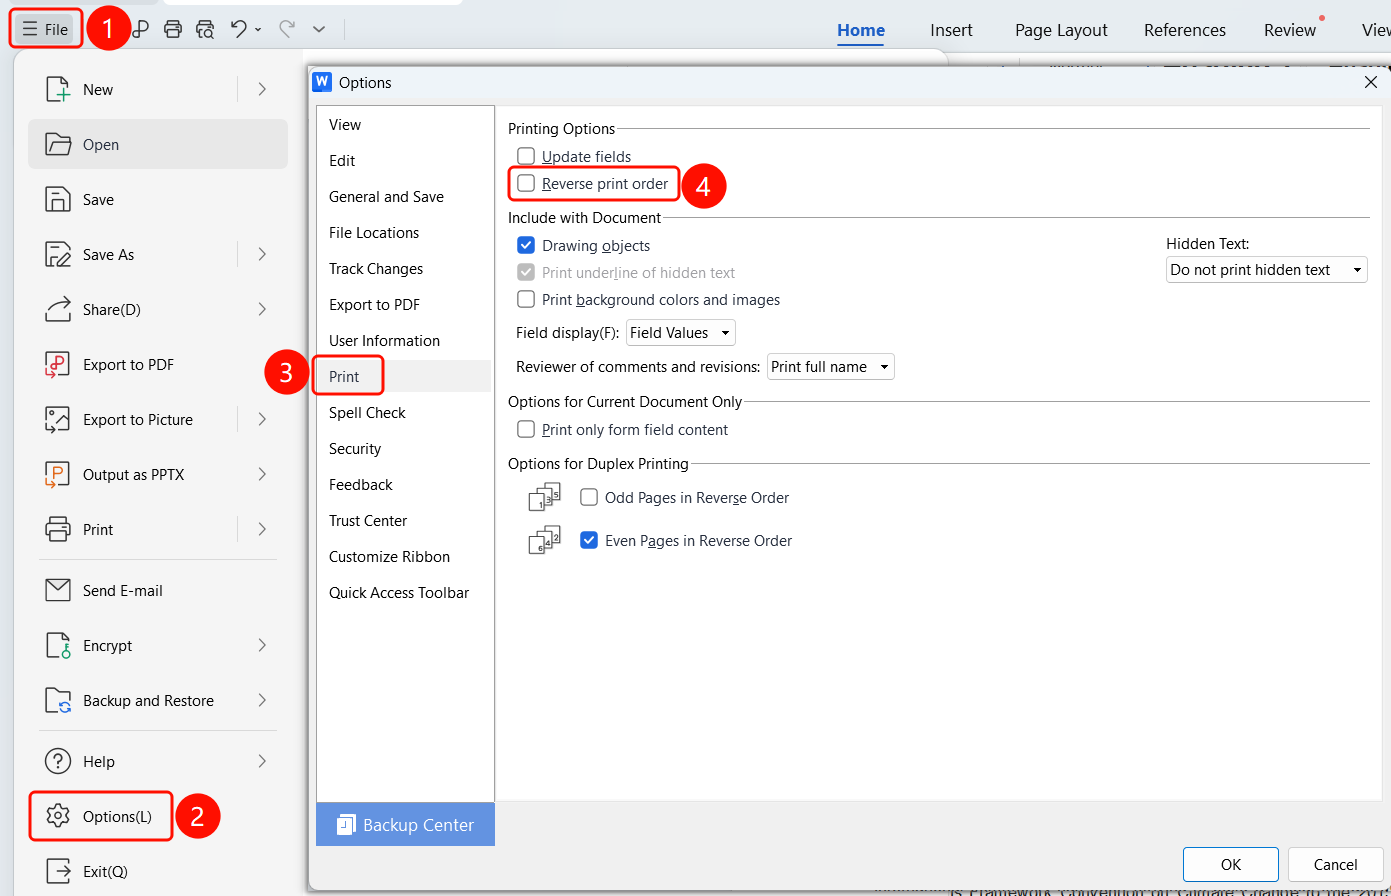Click the Help question-mark icon
This screenshot has width=1391, height=896.
[58, 761]
